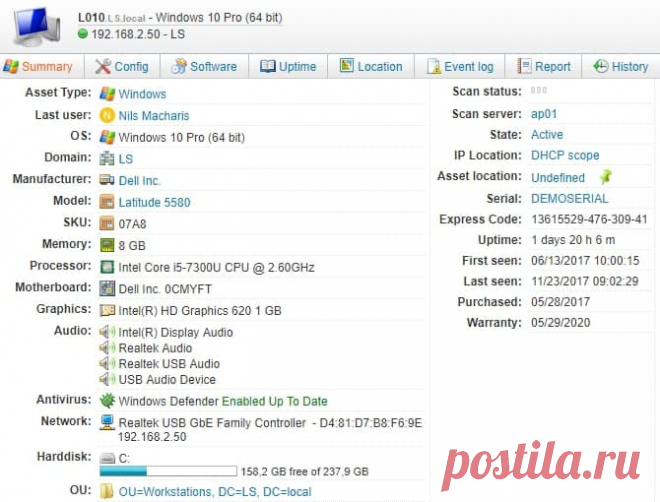Screen dimensions: 660x502
Task: Open the Nils Macharis user link
Action: click(154, 115)
